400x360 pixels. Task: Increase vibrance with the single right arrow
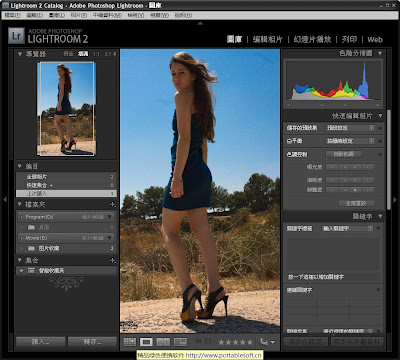(356, 190)
